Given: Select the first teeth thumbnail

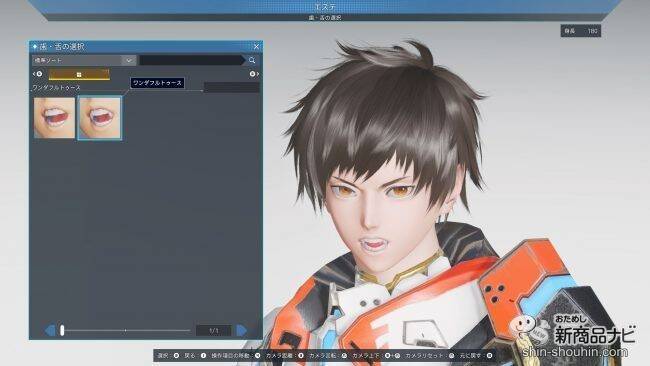Looking at the screenshot, I should coord(55,118).
